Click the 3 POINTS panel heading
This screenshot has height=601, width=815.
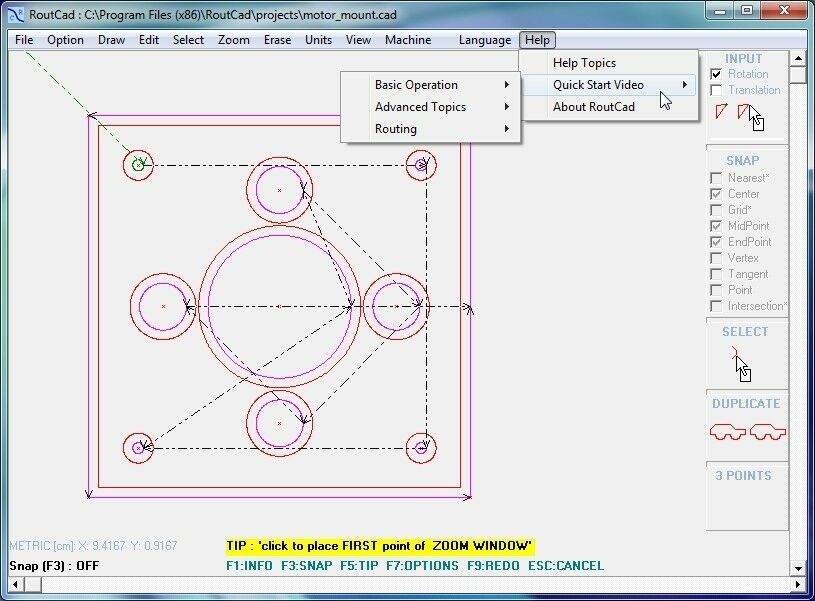coord(743,476)
